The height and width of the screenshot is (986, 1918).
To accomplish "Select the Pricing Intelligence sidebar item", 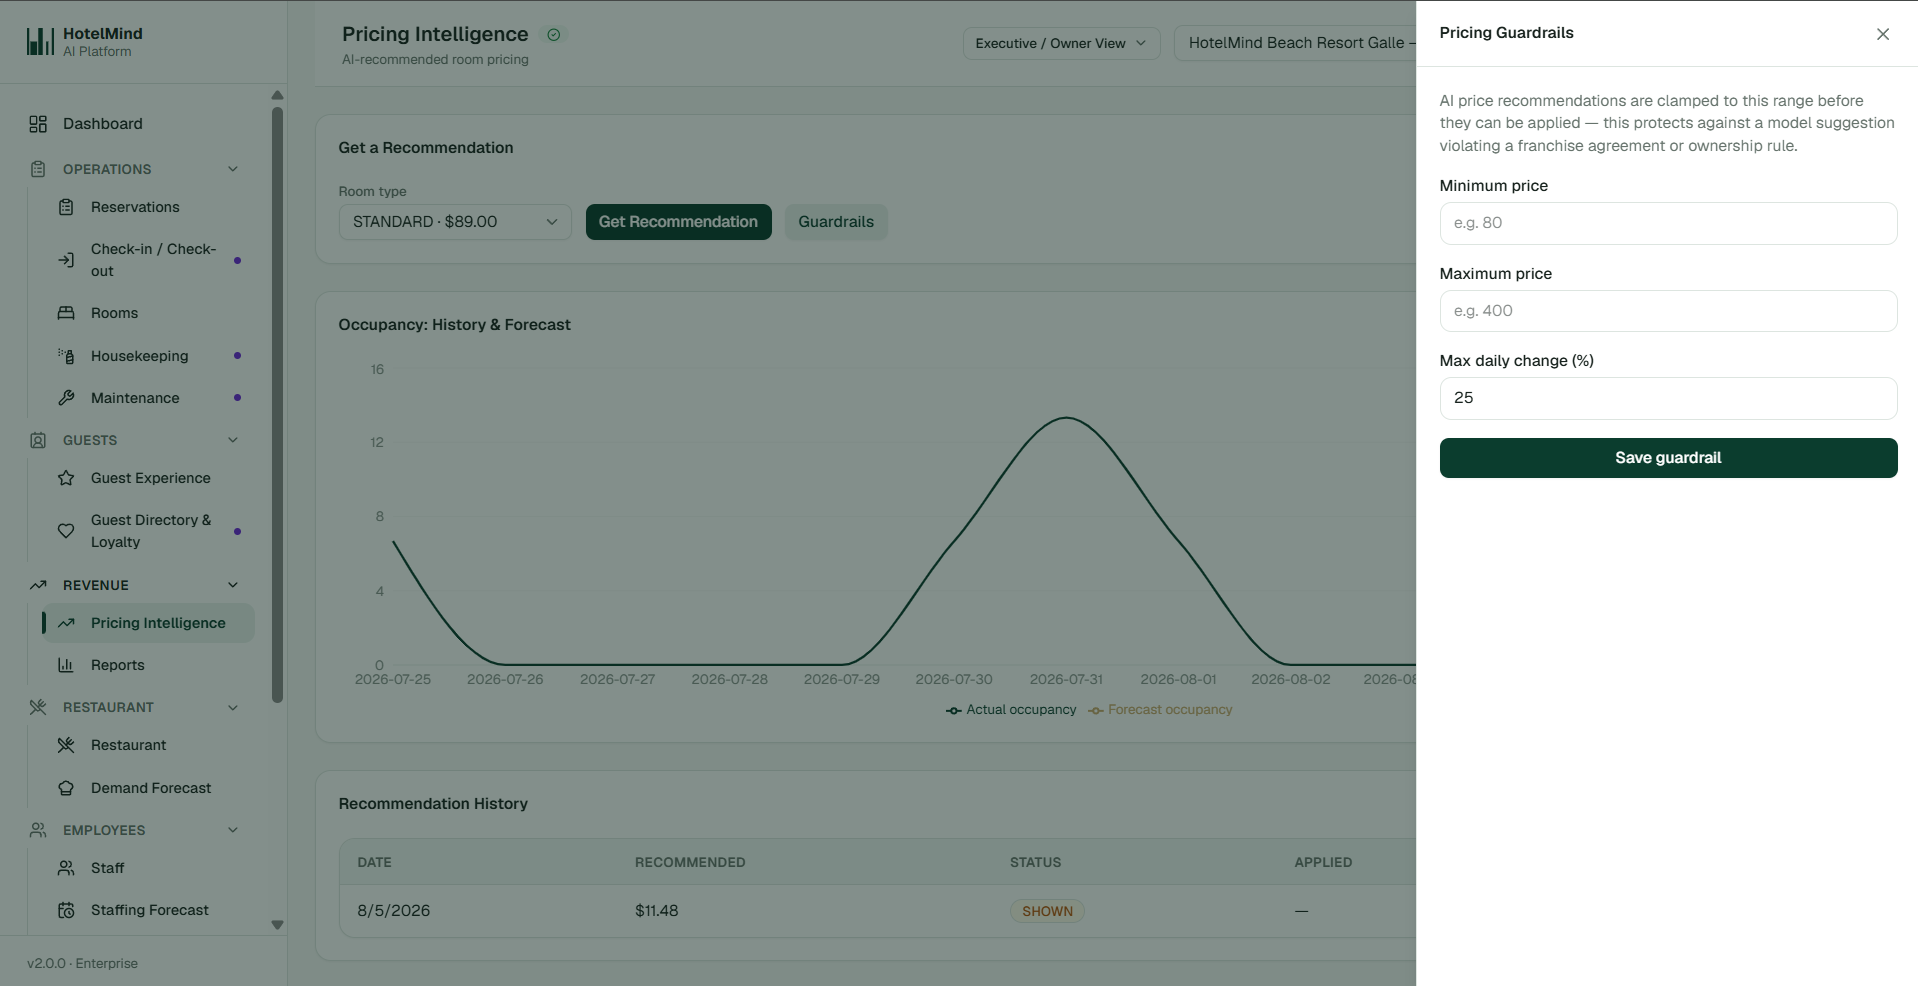I will click(x=150, y=623).
